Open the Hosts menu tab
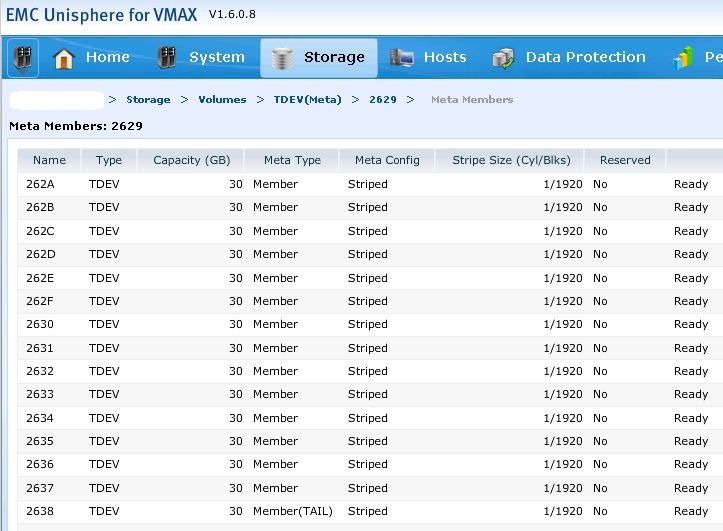The image size is (723, 531). click(444, 58)
